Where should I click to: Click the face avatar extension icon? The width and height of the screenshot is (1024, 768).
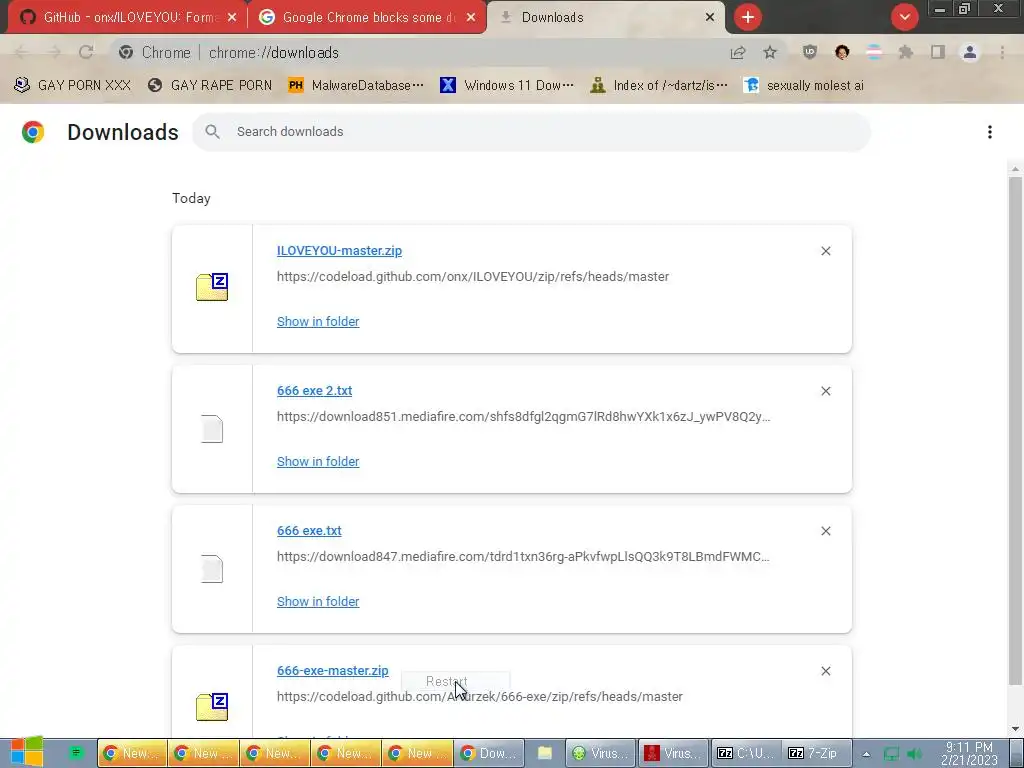pos(842,52)
